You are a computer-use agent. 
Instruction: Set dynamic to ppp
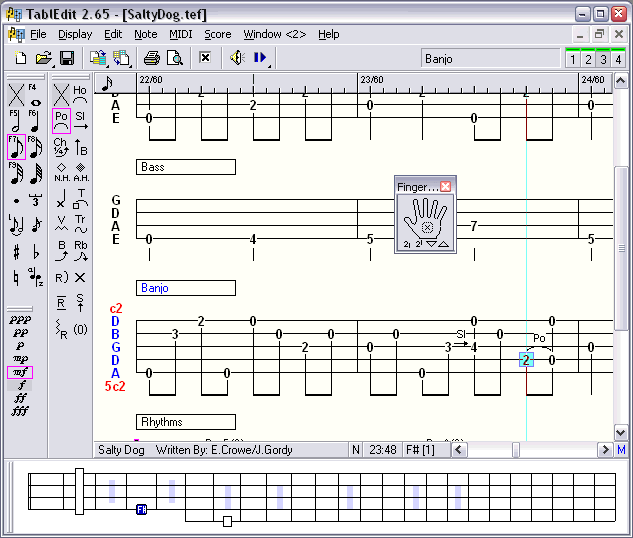[20, 320]
